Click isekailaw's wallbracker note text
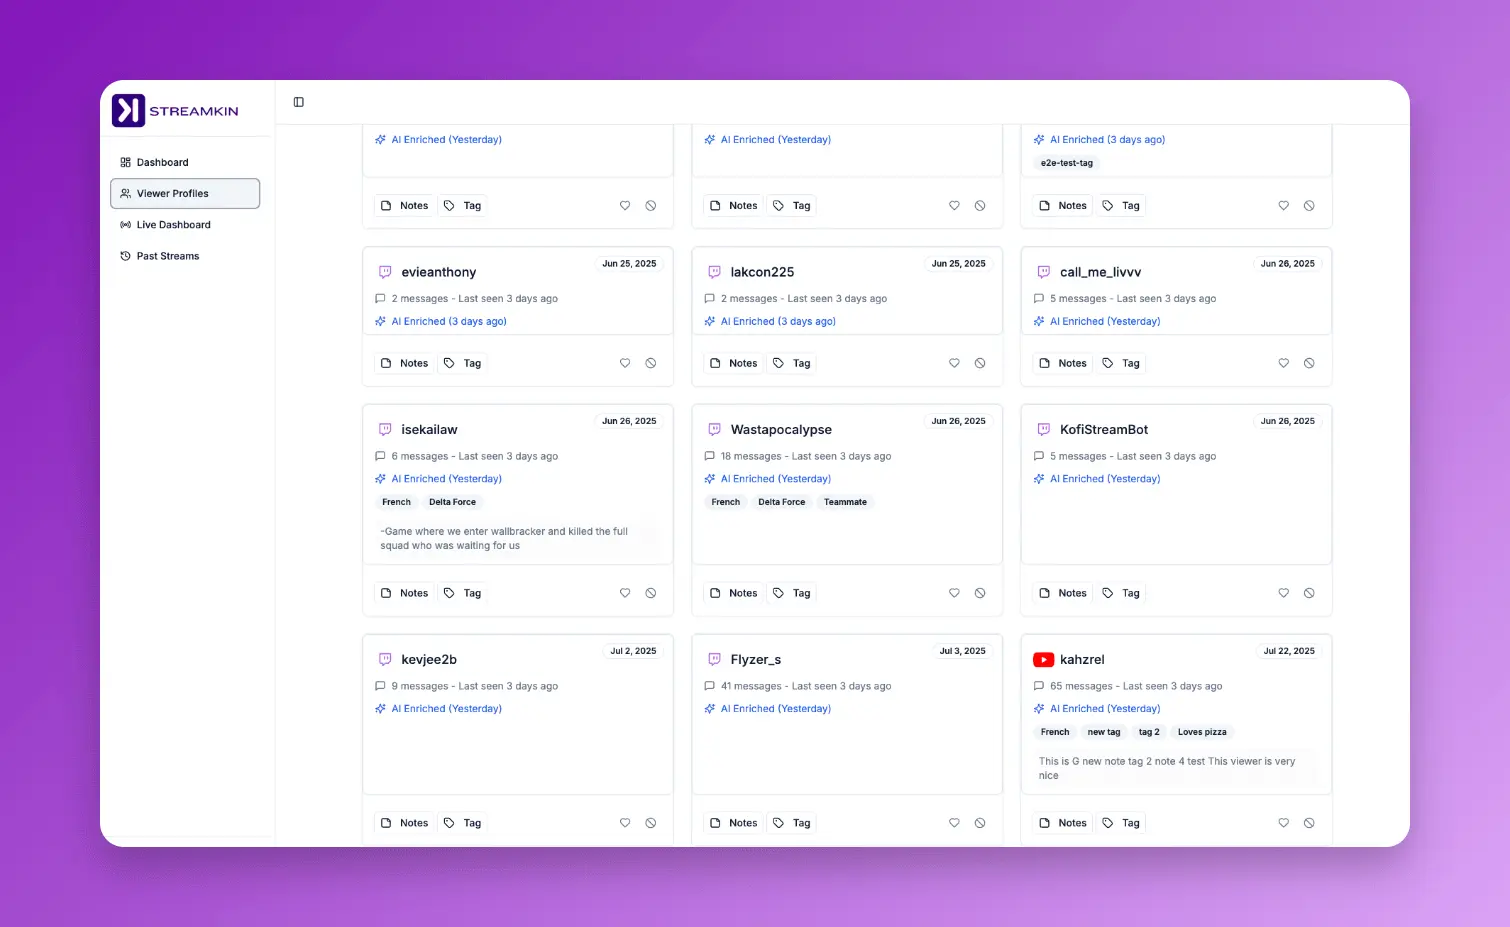Image resolution: width=1510 pixels, height=927 pixels. tap(504, 539)
